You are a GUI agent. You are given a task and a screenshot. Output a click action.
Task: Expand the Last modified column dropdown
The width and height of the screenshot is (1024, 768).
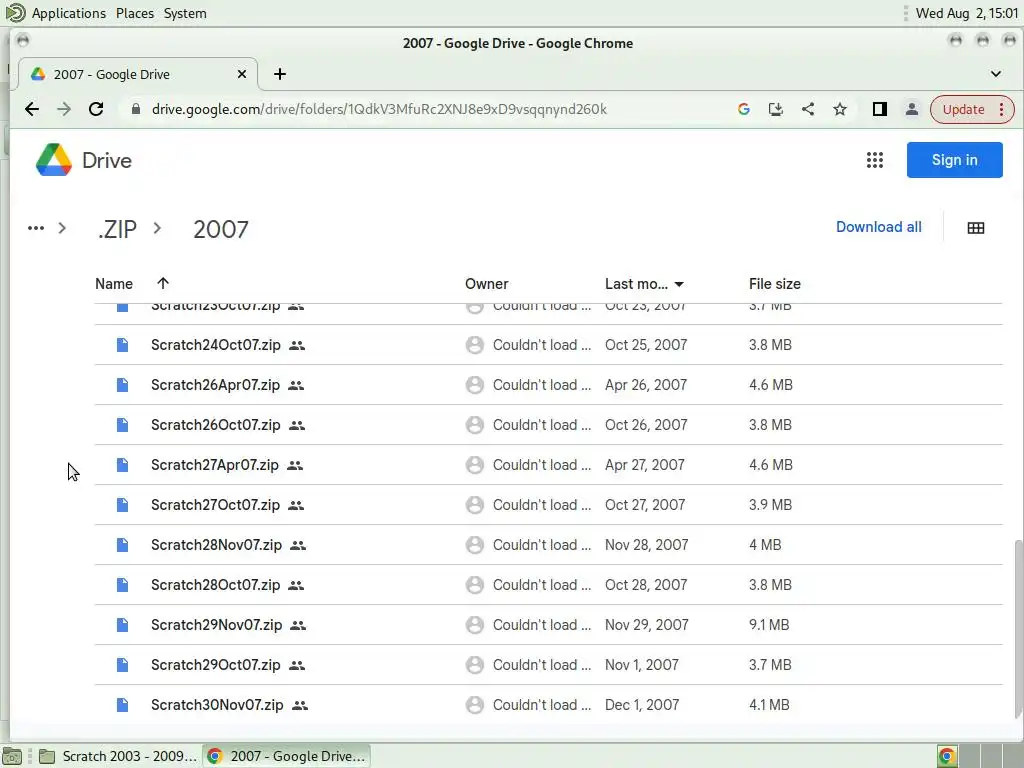(679, 284)
